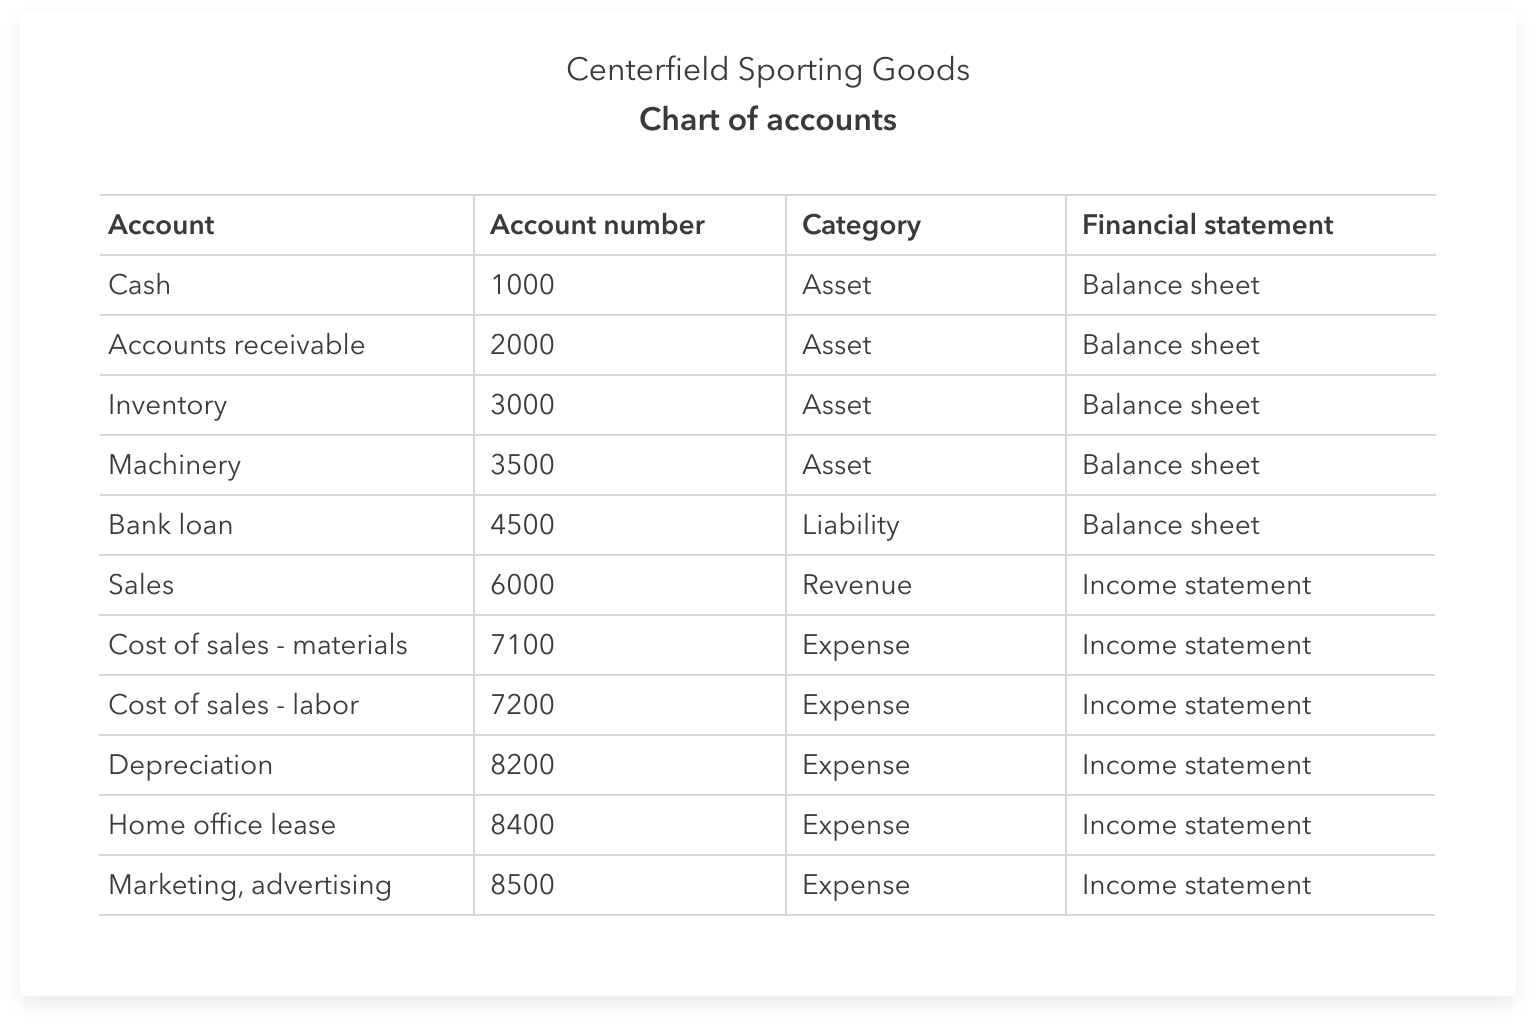Click account number 3500 for Machinery

[522, 465]
